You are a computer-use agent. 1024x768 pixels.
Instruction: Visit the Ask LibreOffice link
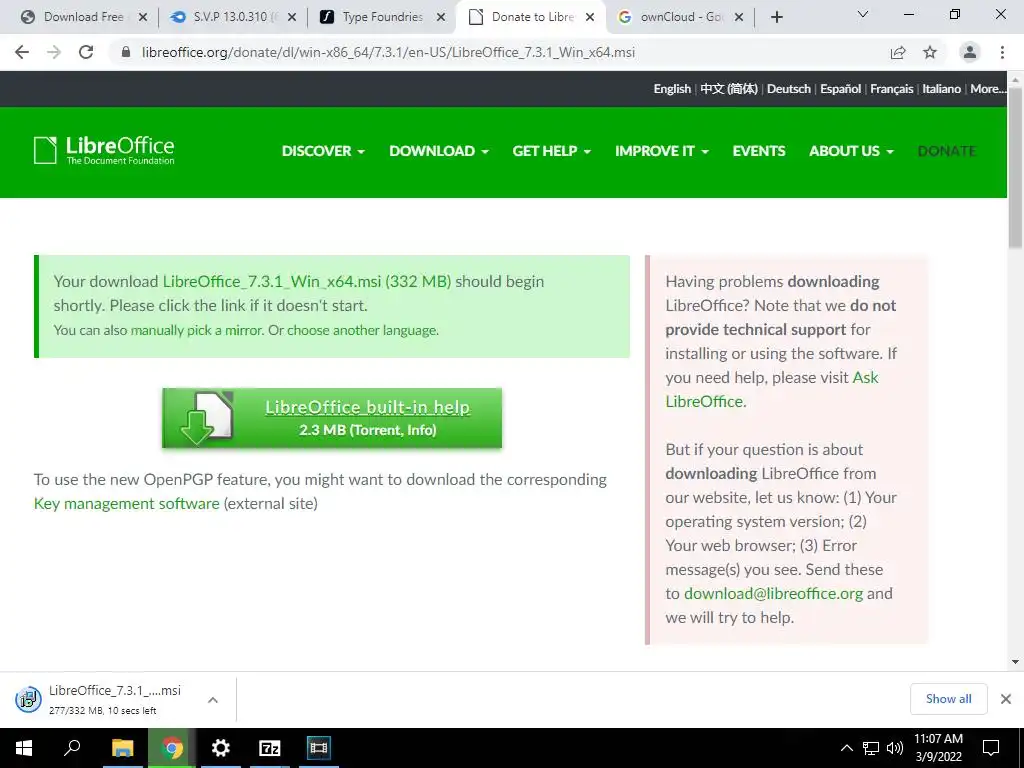pyautogui.click(x=772, y=389)
